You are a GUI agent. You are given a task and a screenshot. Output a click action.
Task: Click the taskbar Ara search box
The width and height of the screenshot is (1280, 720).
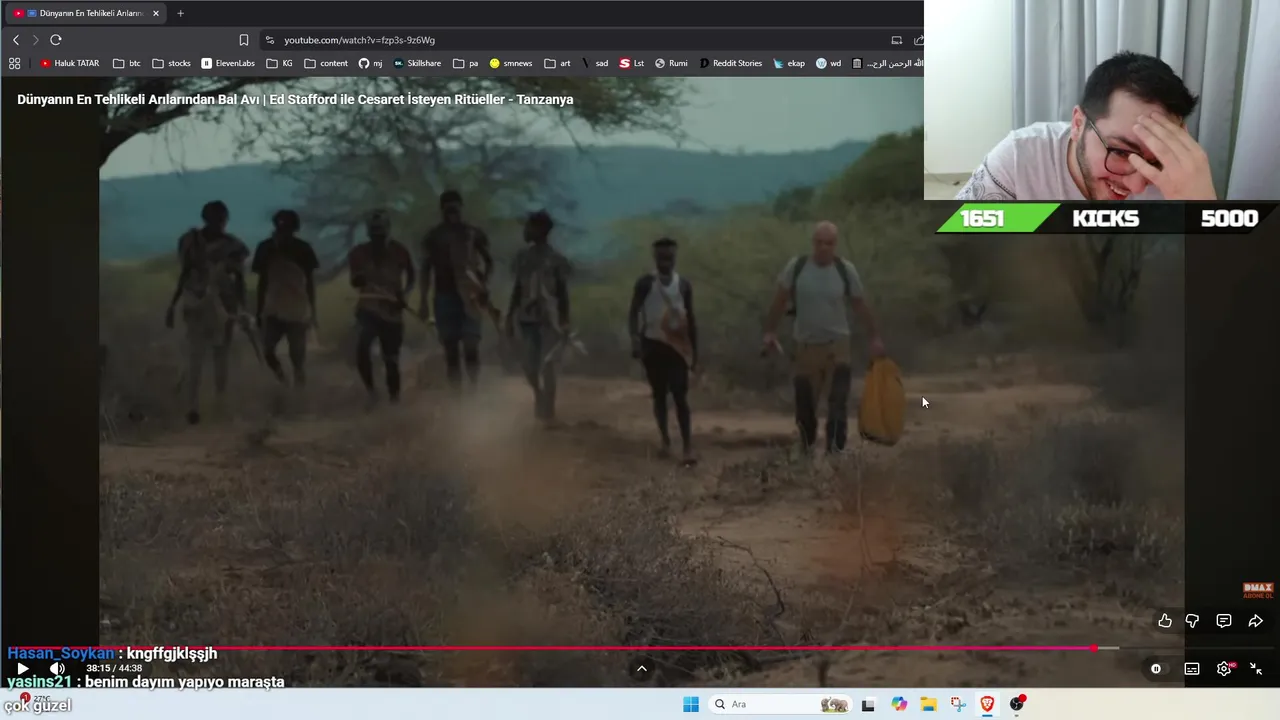780,704
